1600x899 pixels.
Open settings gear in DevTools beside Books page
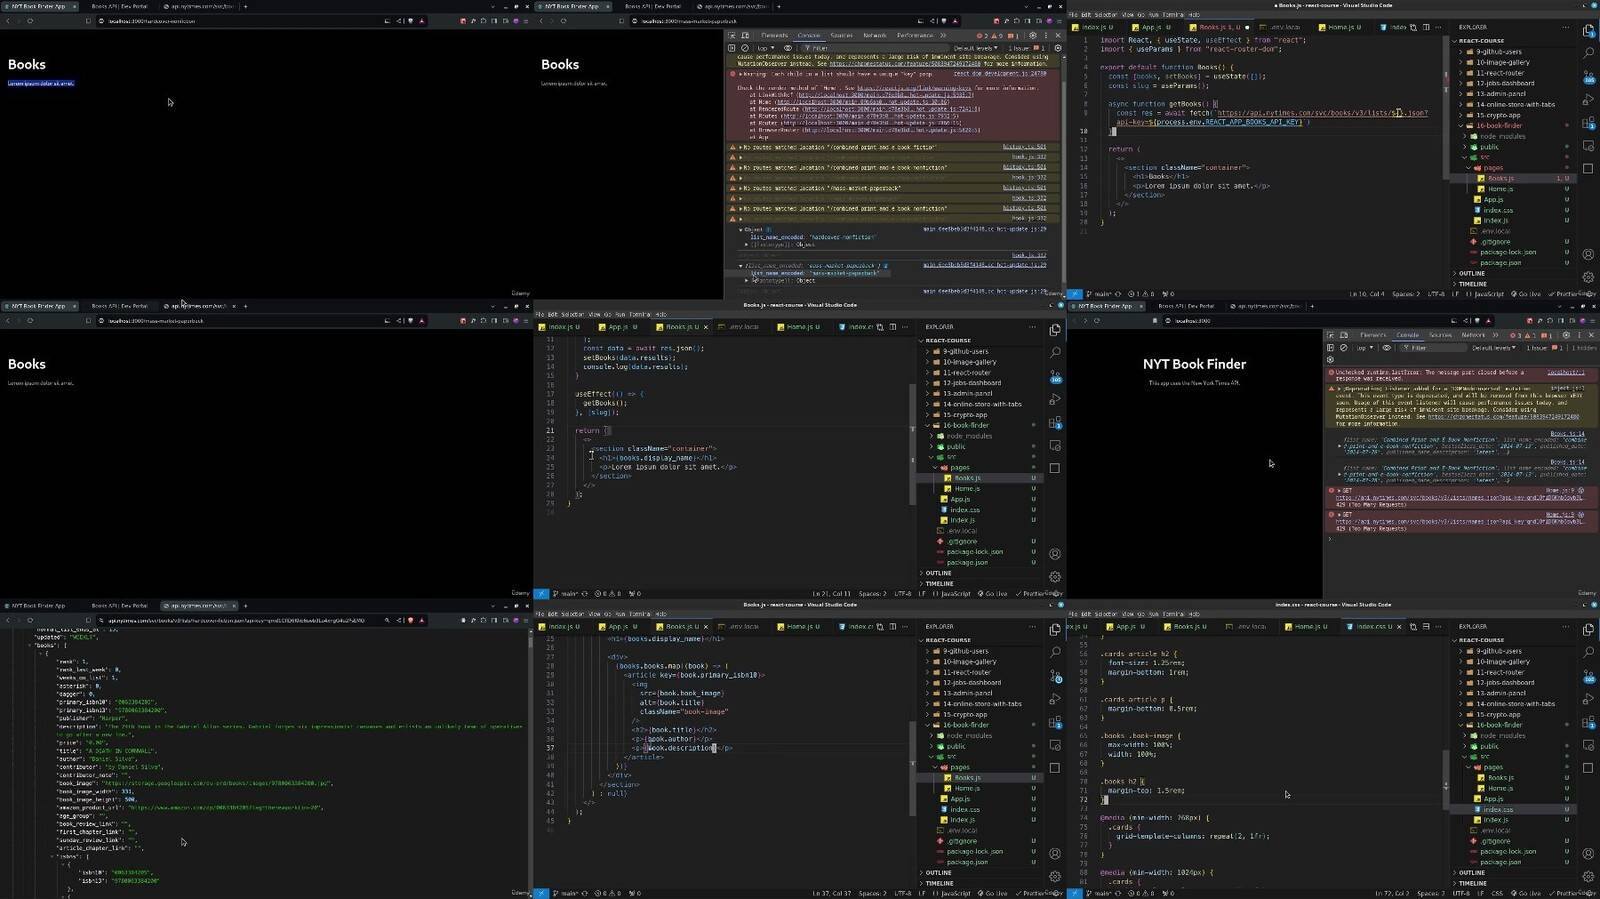[1033, 35]
